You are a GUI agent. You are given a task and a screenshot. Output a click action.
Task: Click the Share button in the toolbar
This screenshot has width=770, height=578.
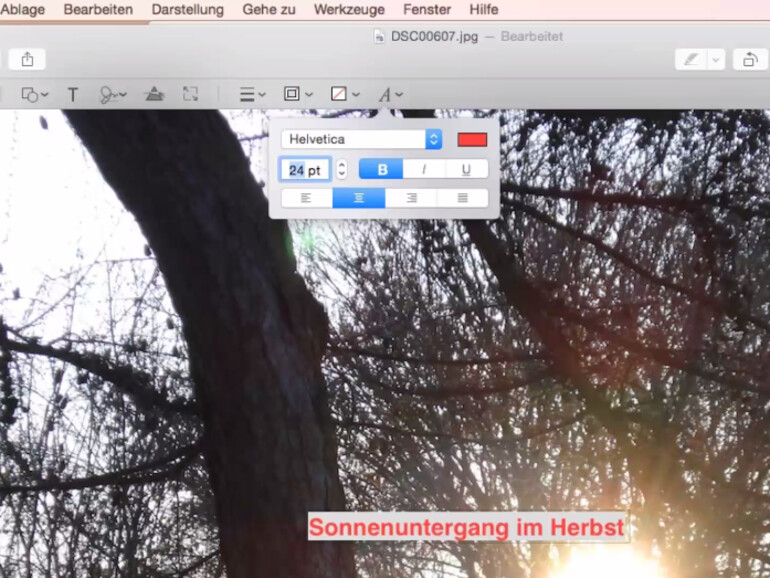[x=28, y=59]
